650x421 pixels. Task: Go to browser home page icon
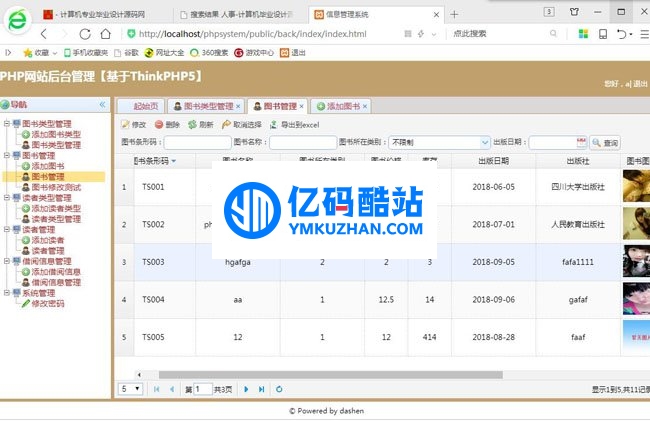[106, 34]
